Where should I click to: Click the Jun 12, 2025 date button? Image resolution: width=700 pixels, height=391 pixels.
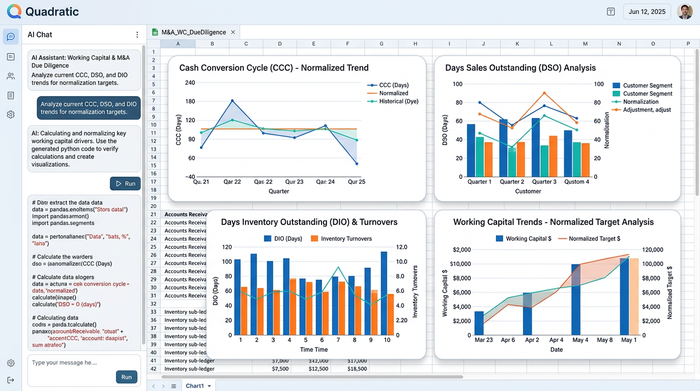coord(647,12)
